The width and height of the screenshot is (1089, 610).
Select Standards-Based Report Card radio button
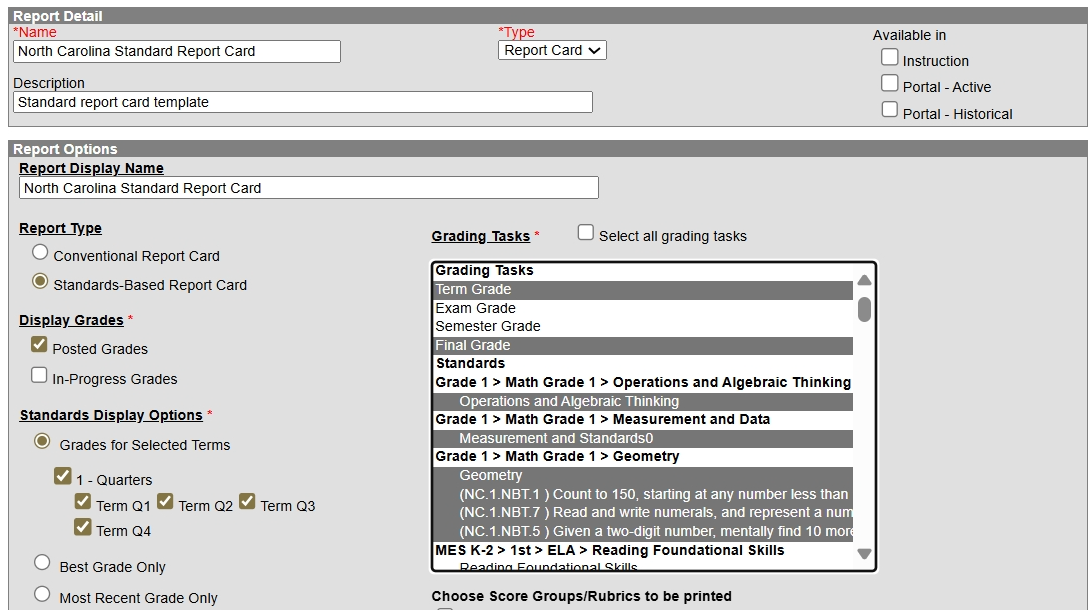point(40,281)
